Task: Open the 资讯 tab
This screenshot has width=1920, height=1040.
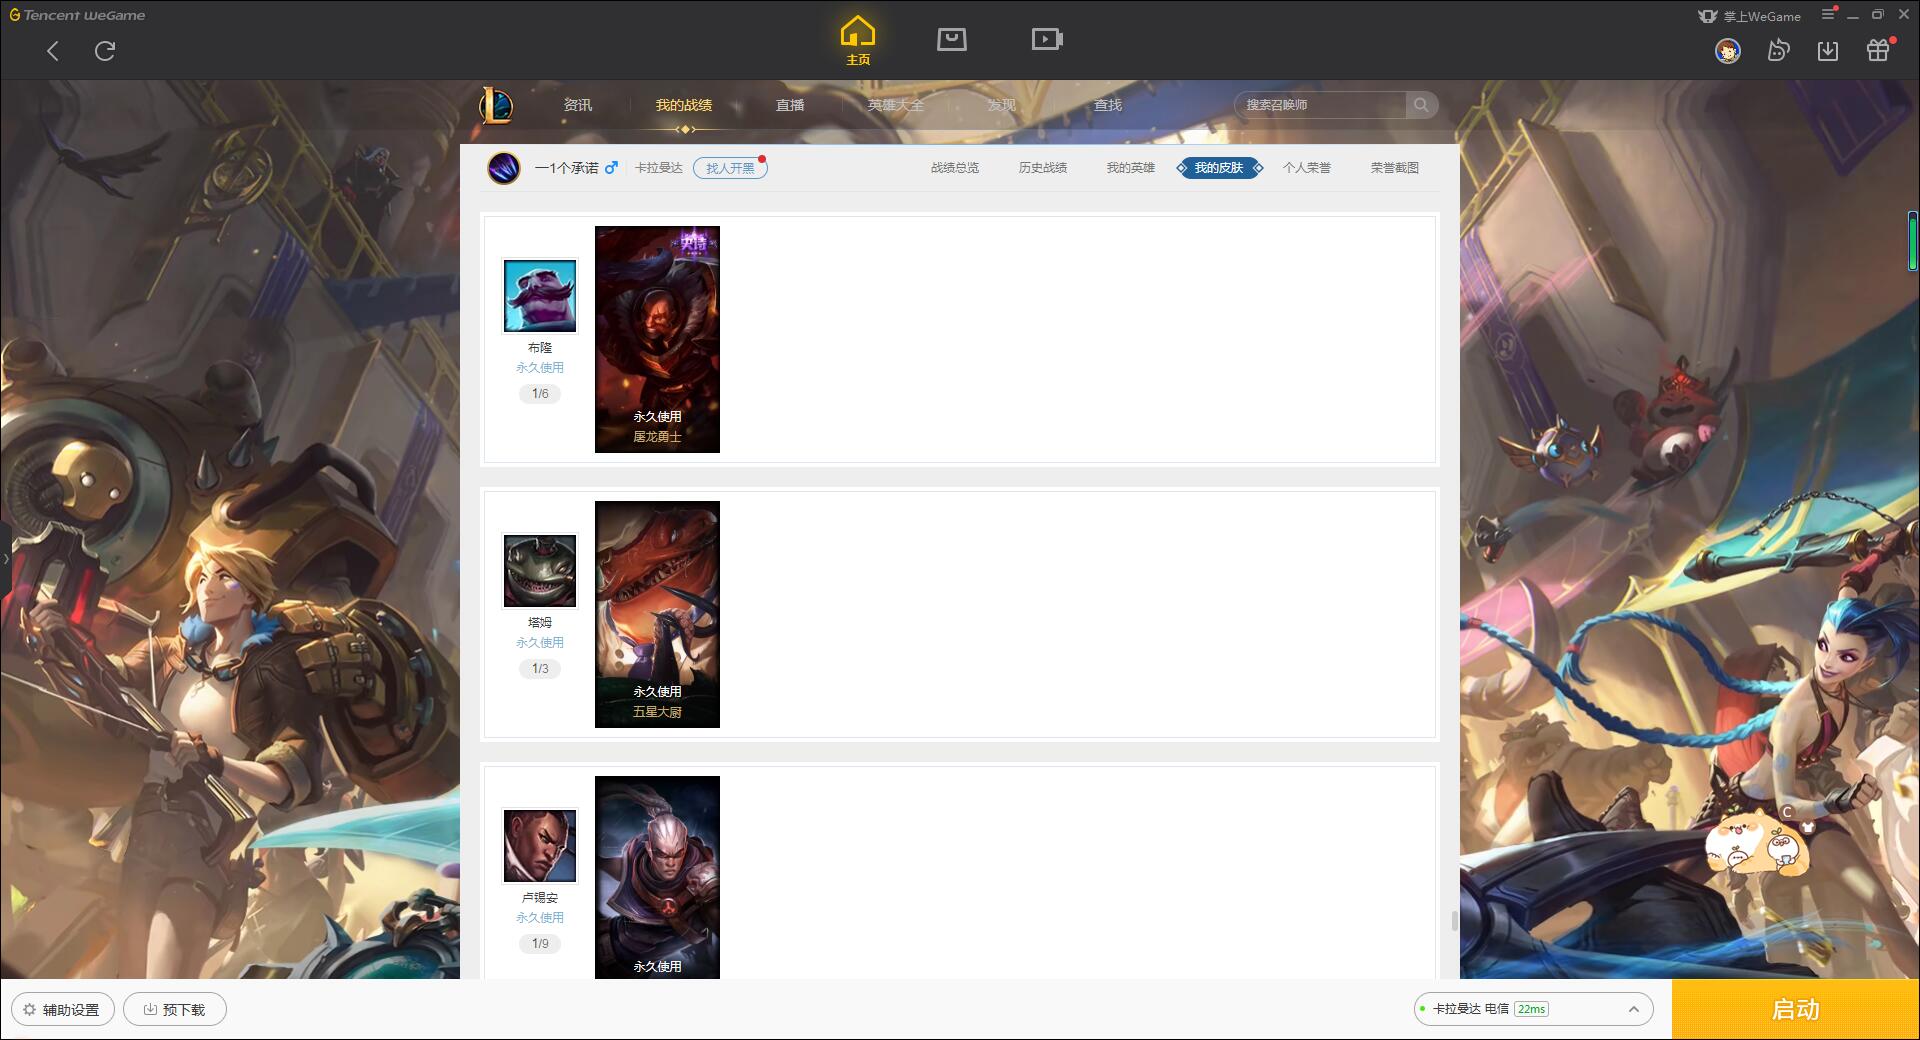Action: [578, 105]
